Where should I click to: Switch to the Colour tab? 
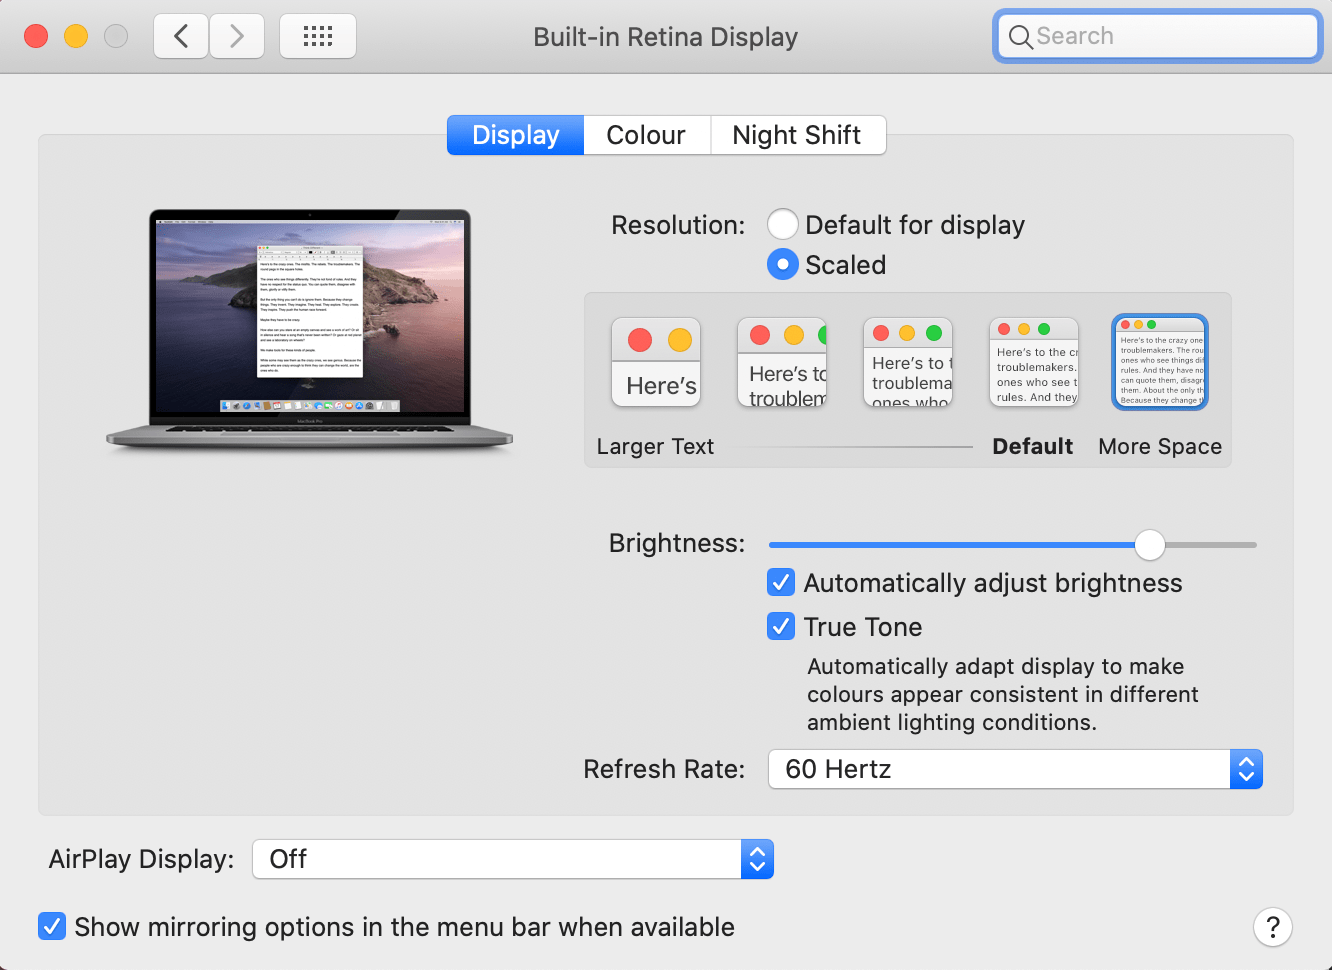[x=646, y=134]
